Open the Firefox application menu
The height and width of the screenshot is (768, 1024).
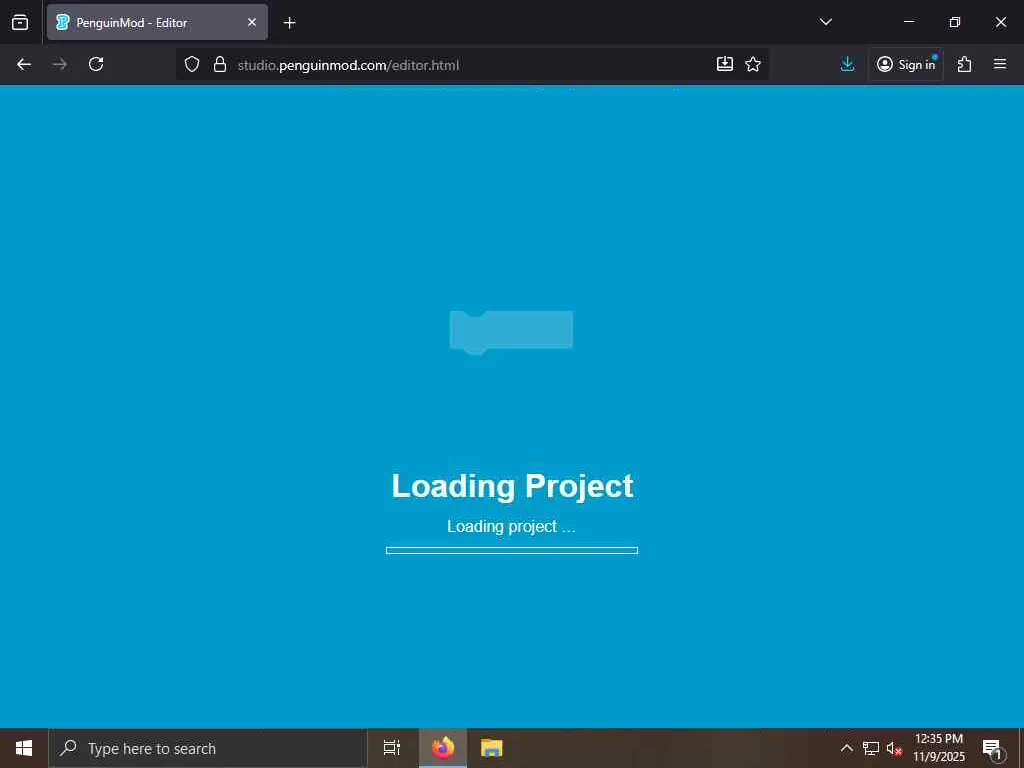1000,64
